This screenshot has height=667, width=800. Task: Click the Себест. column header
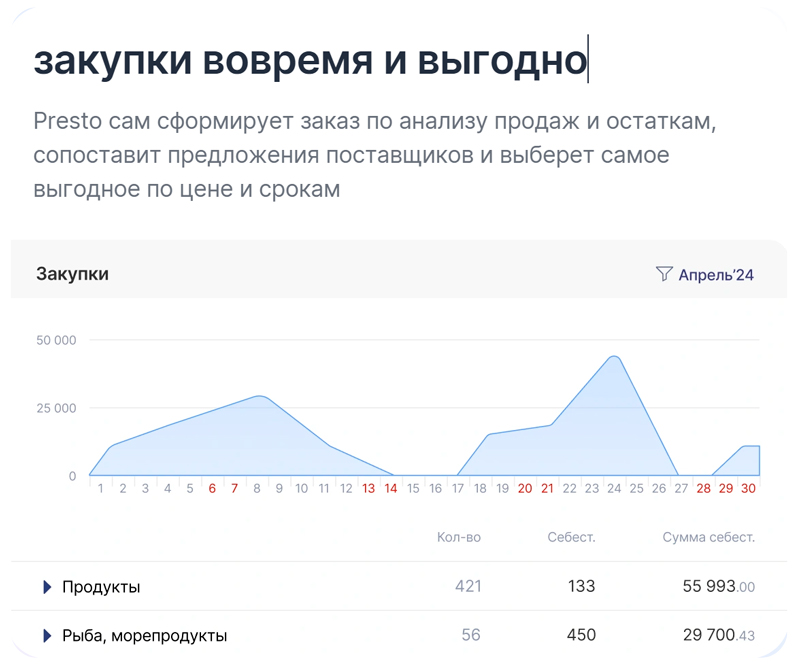coord(571,537)
